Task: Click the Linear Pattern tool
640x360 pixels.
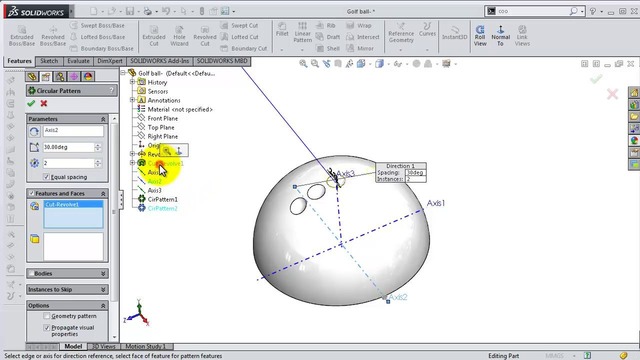Action: (302, 32)
